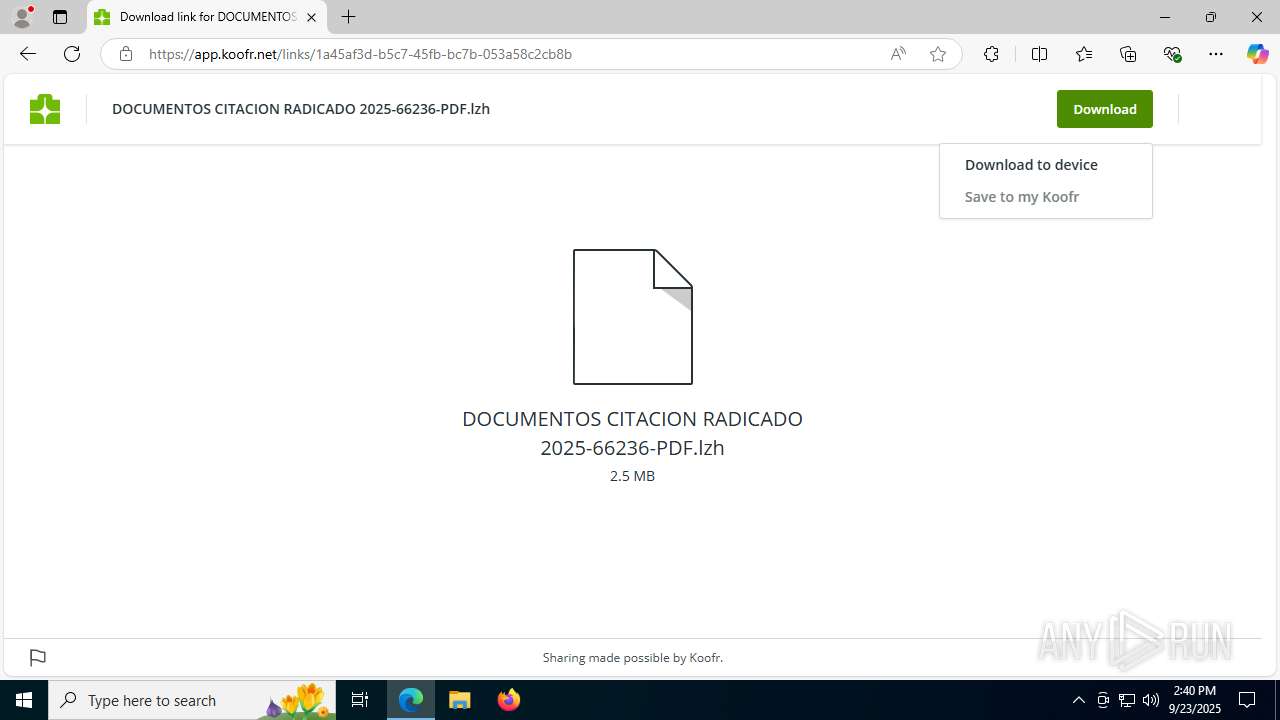Click file name below preview icon
This screenshot has height=720, width=1280.
632,433
